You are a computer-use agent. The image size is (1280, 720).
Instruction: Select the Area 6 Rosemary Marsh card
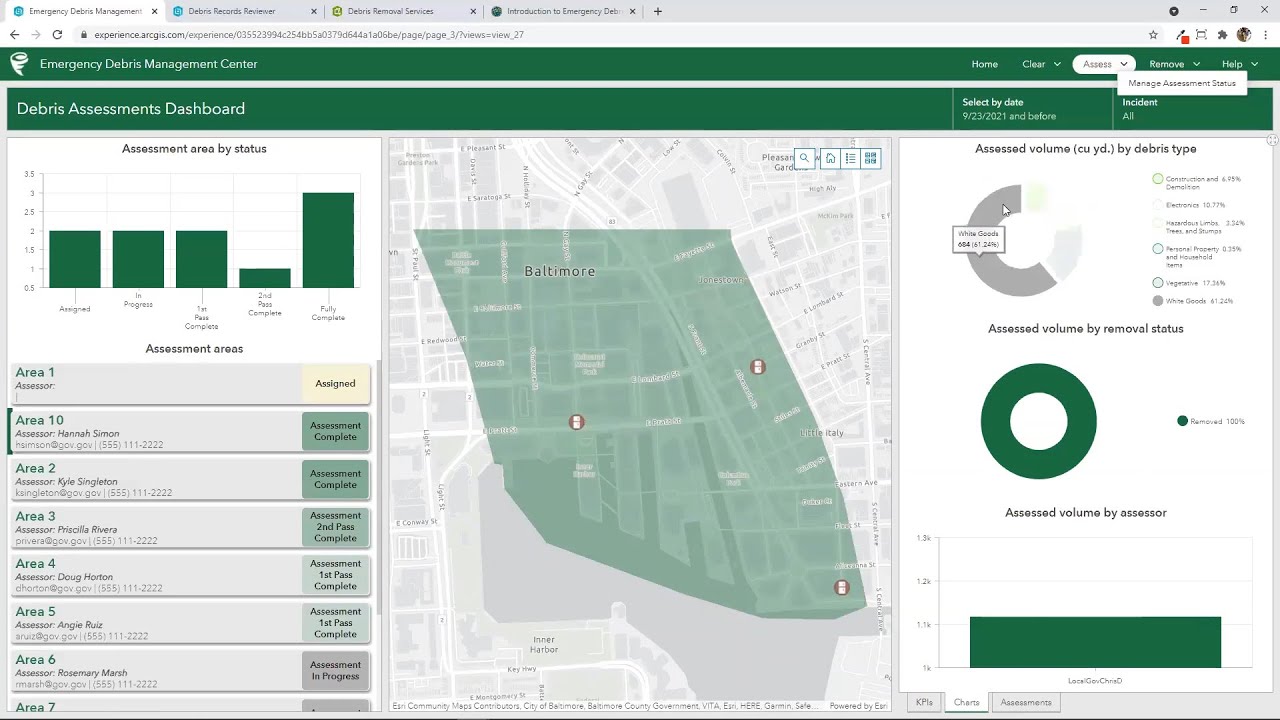(190, 671)
